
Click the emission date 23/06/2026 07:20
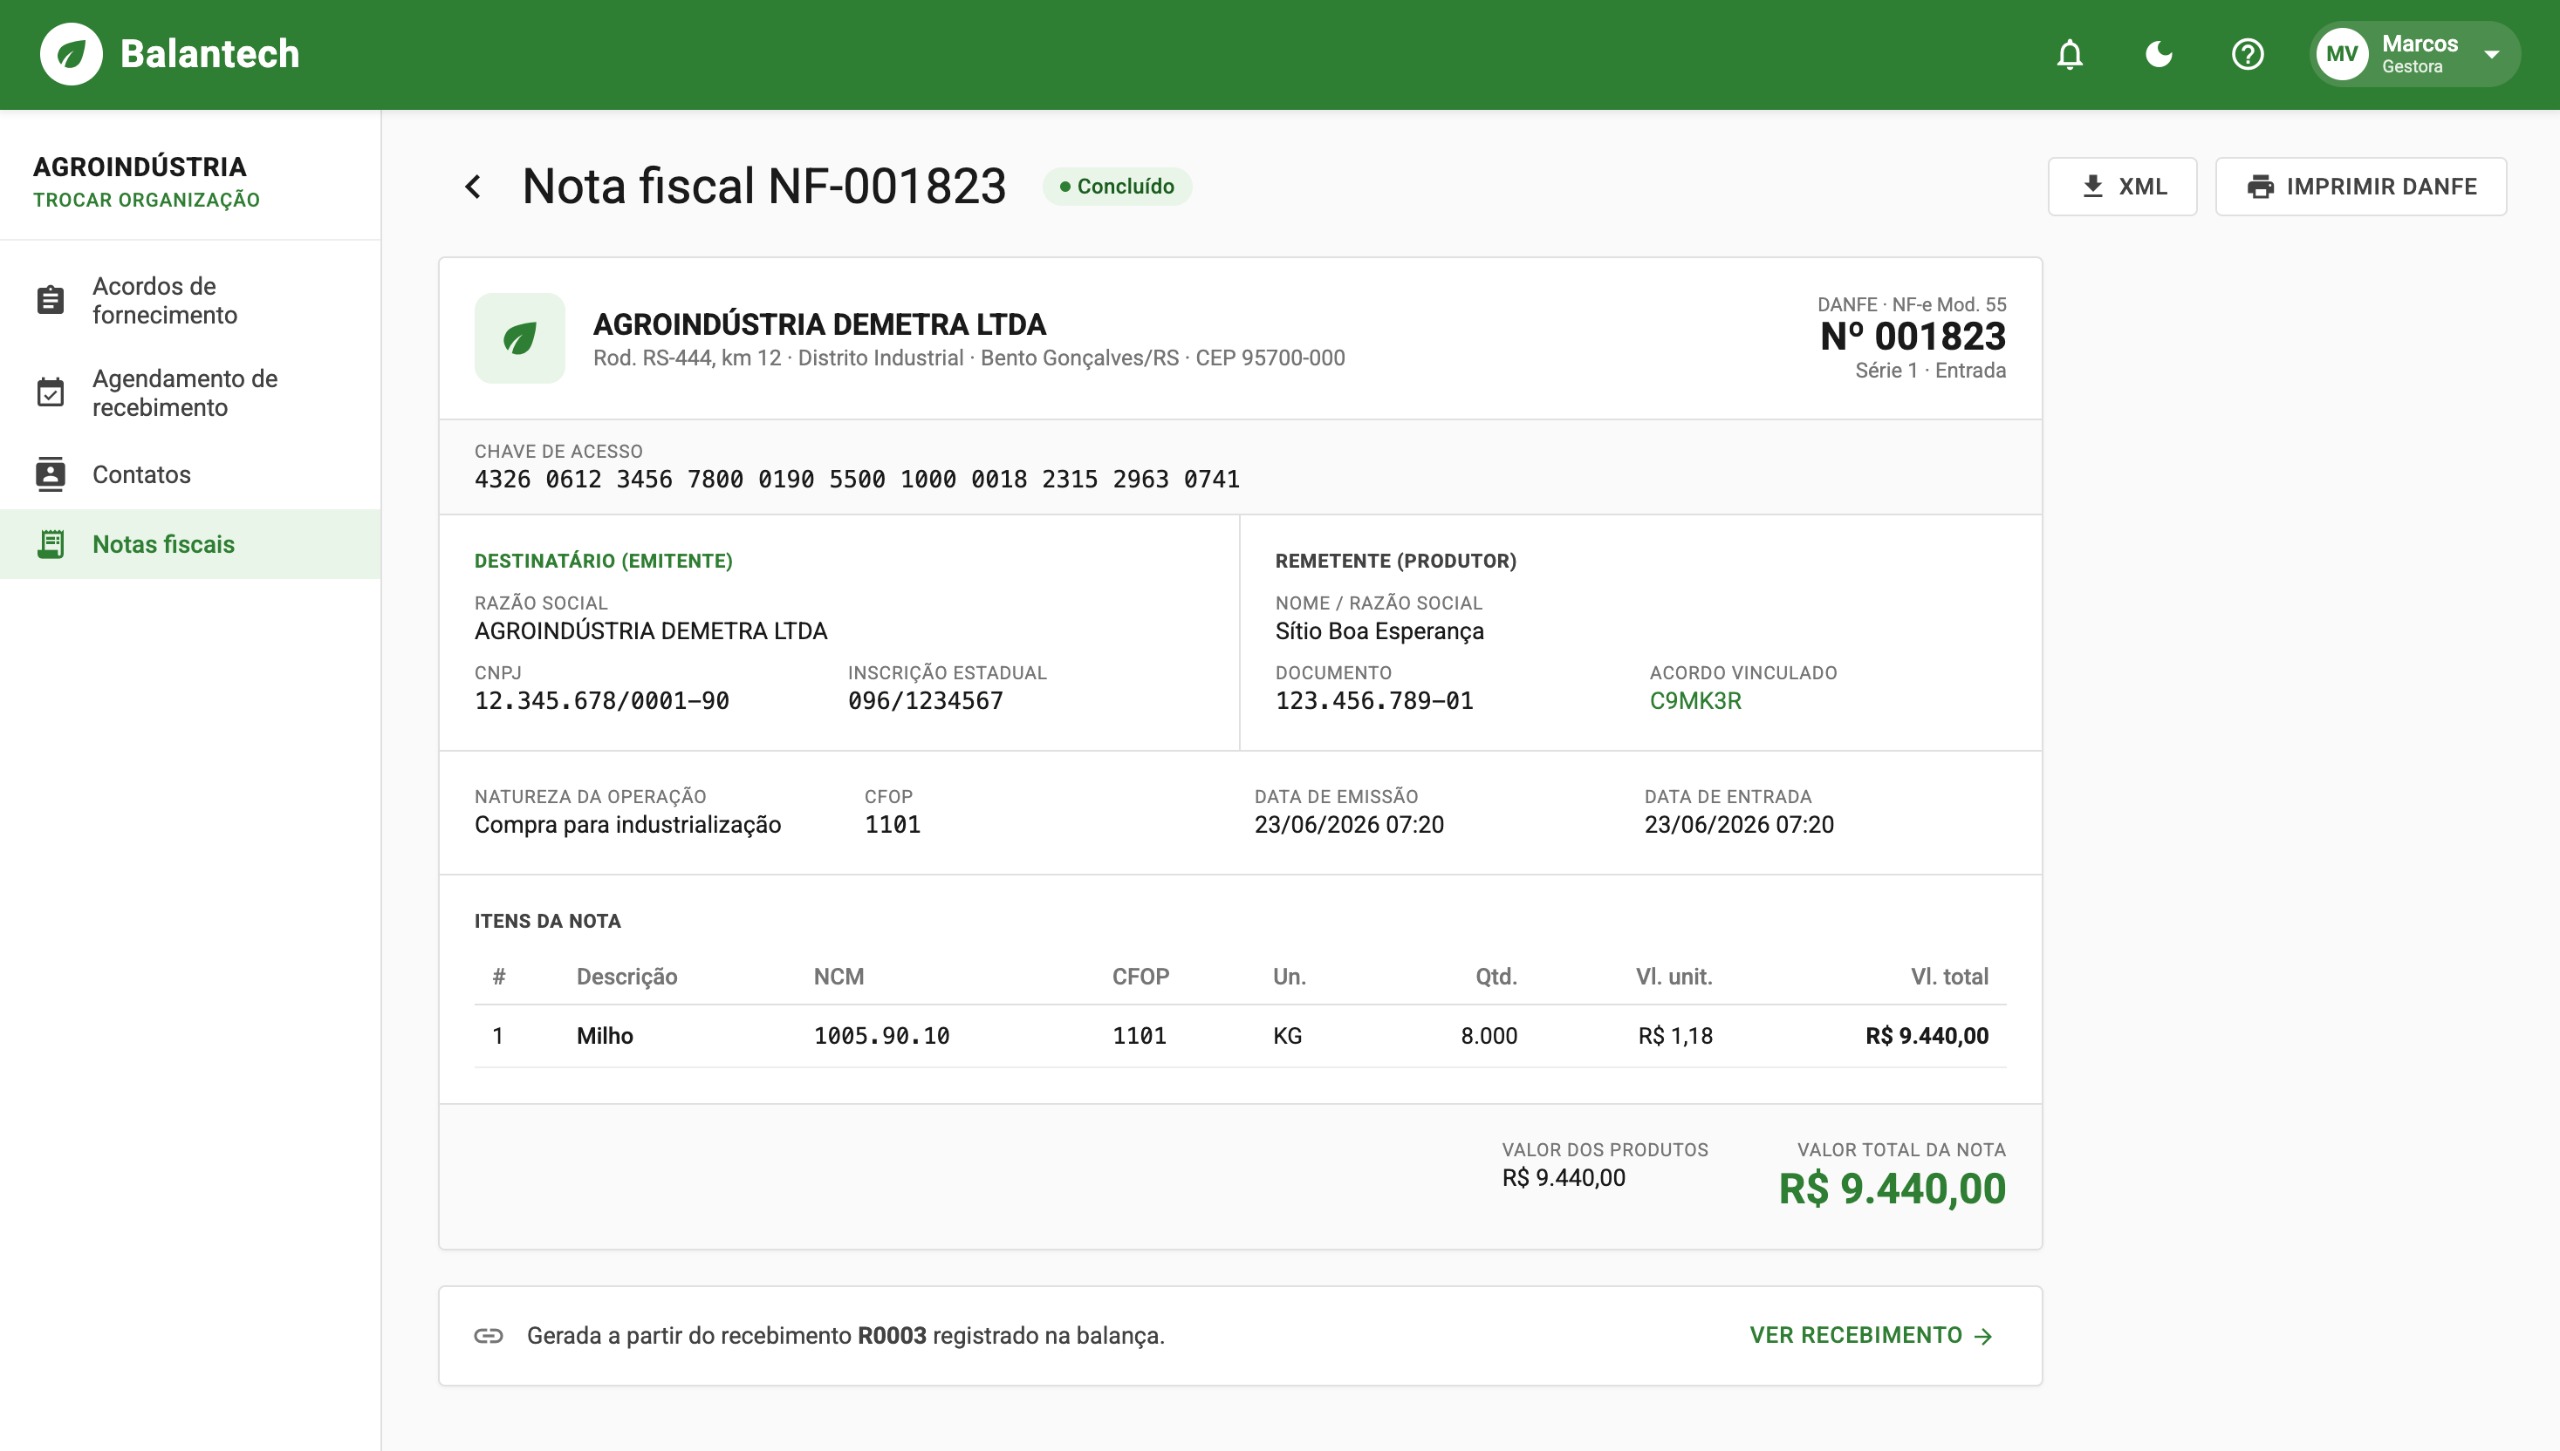[x=1349, y=825]
